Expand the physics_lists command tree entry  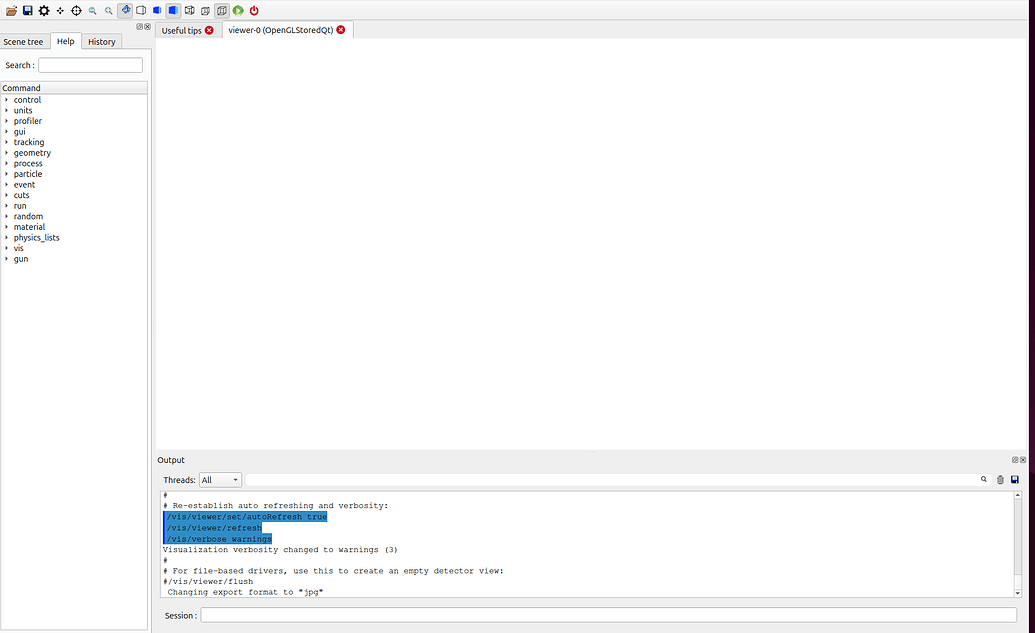click(37, 237)
